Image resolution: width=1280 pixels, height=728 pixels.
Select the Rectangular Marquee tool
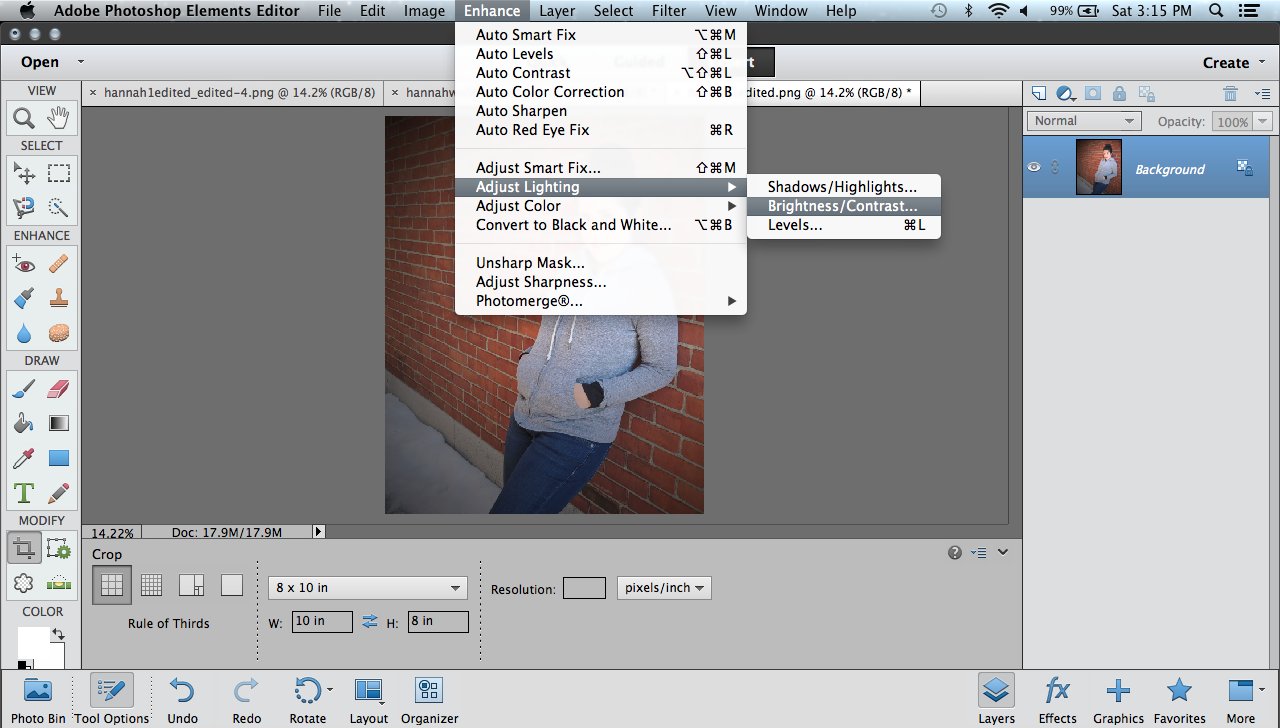[58, 173]
